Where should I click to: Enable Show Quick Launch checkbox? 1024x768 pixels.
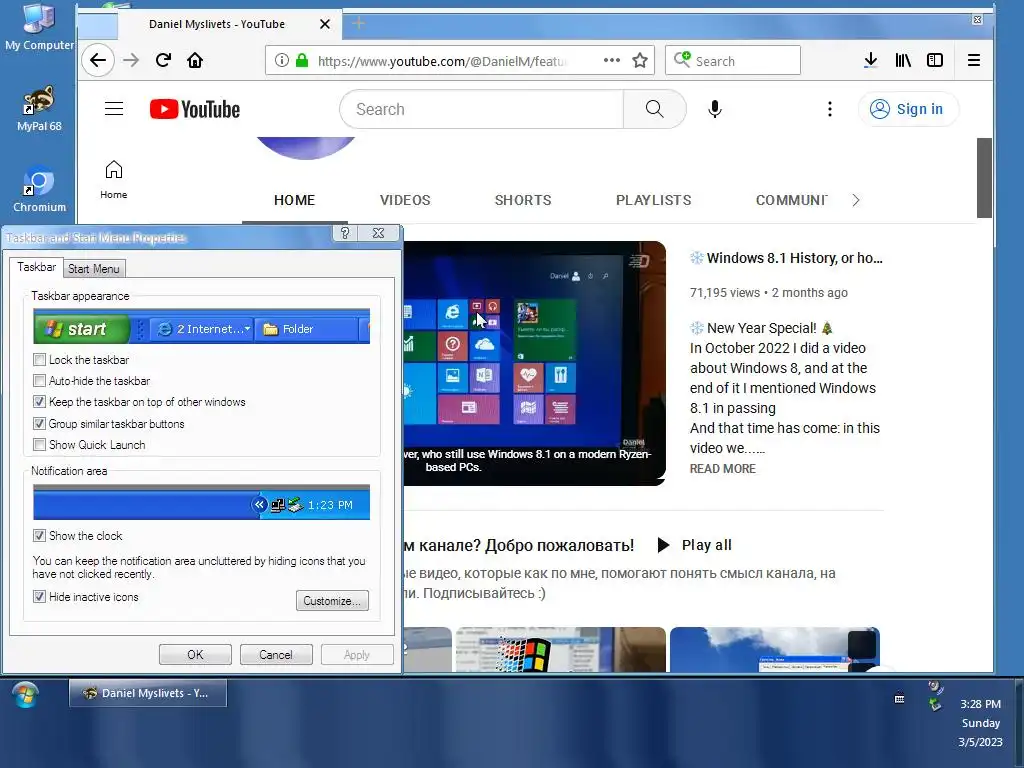pos(39,445)
